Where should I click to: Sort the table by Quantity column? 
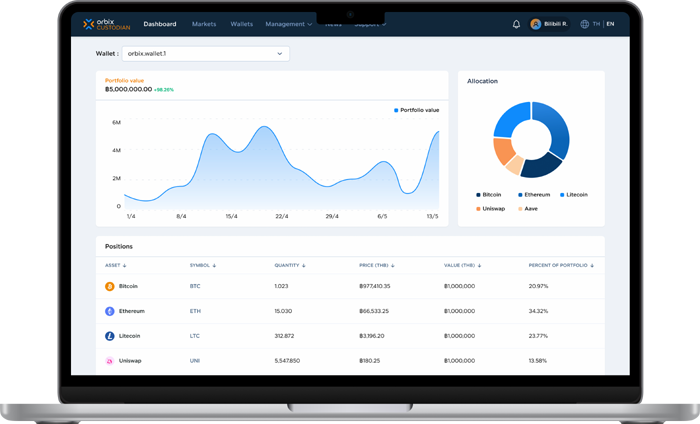(x=290, y=265)
